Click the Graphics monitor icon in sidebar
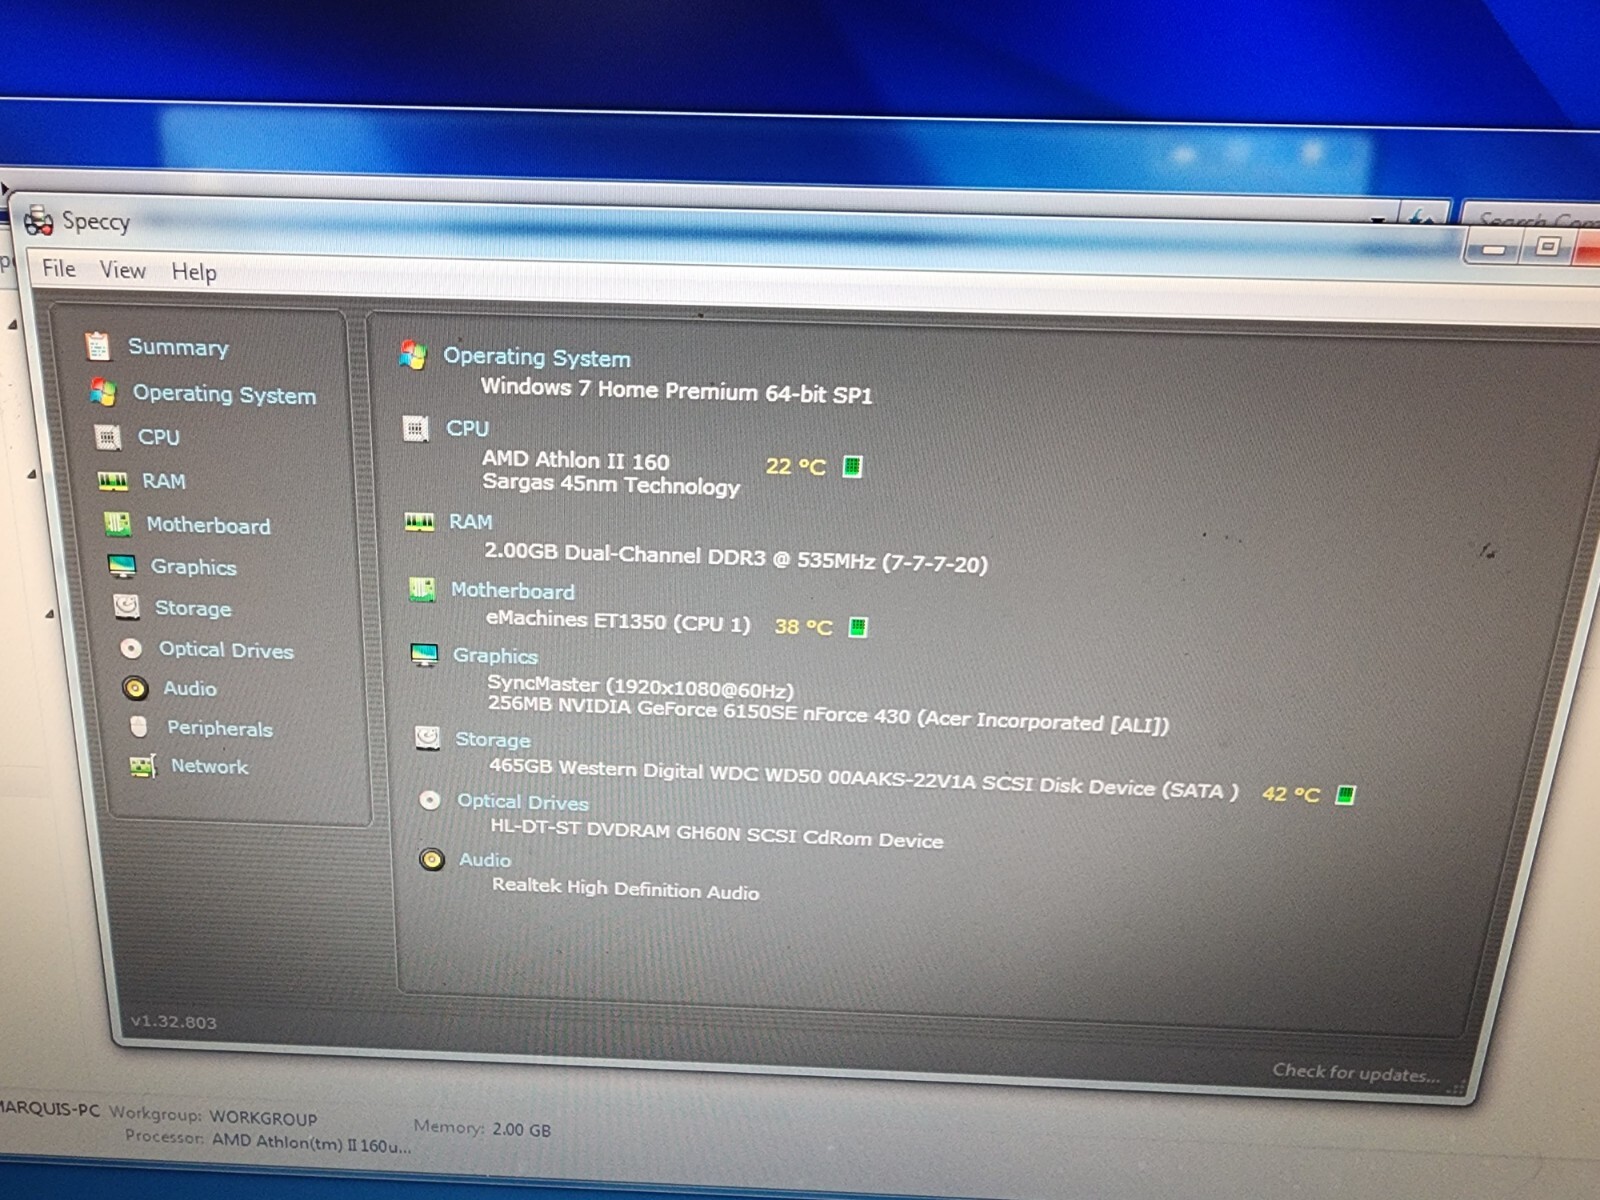This screenshot has height=1200, width=1600. (x=122, y=566)
